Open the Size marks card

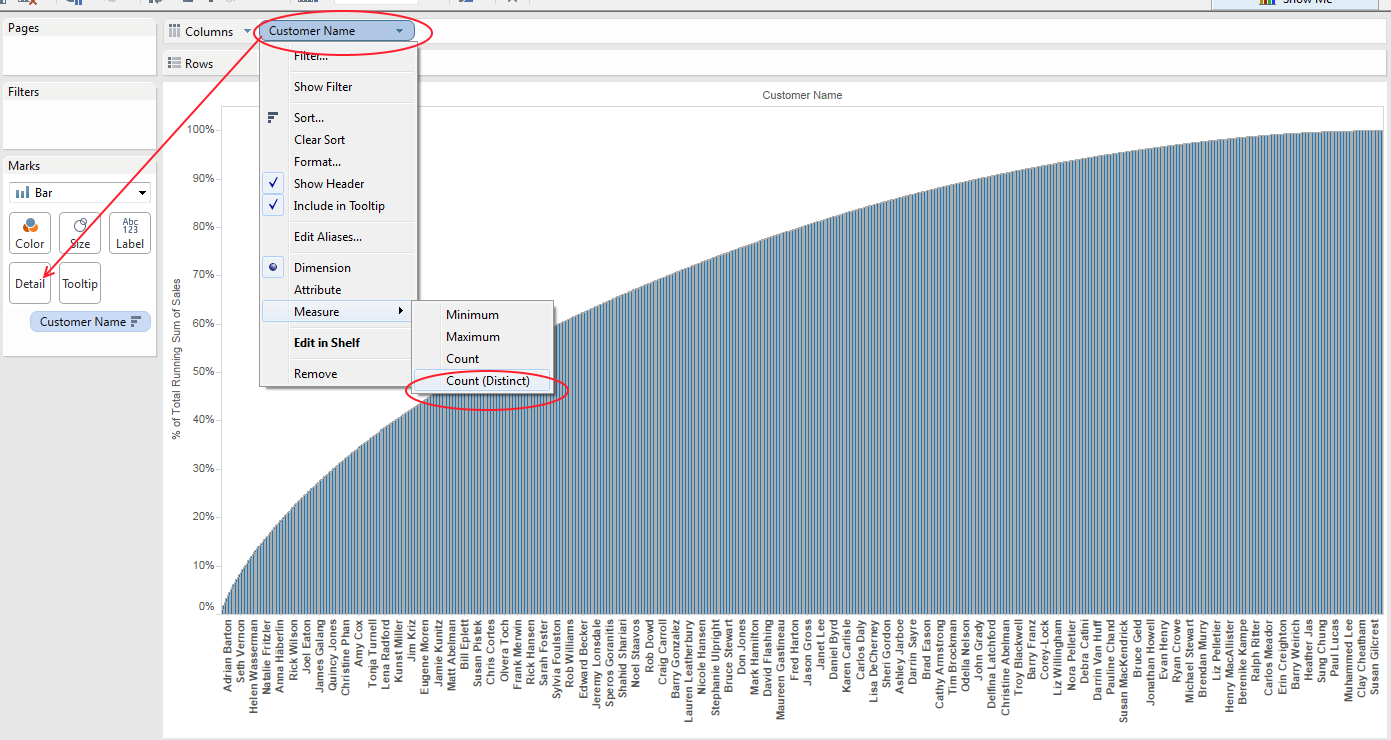pyautogui.click(x=80, y=232)
